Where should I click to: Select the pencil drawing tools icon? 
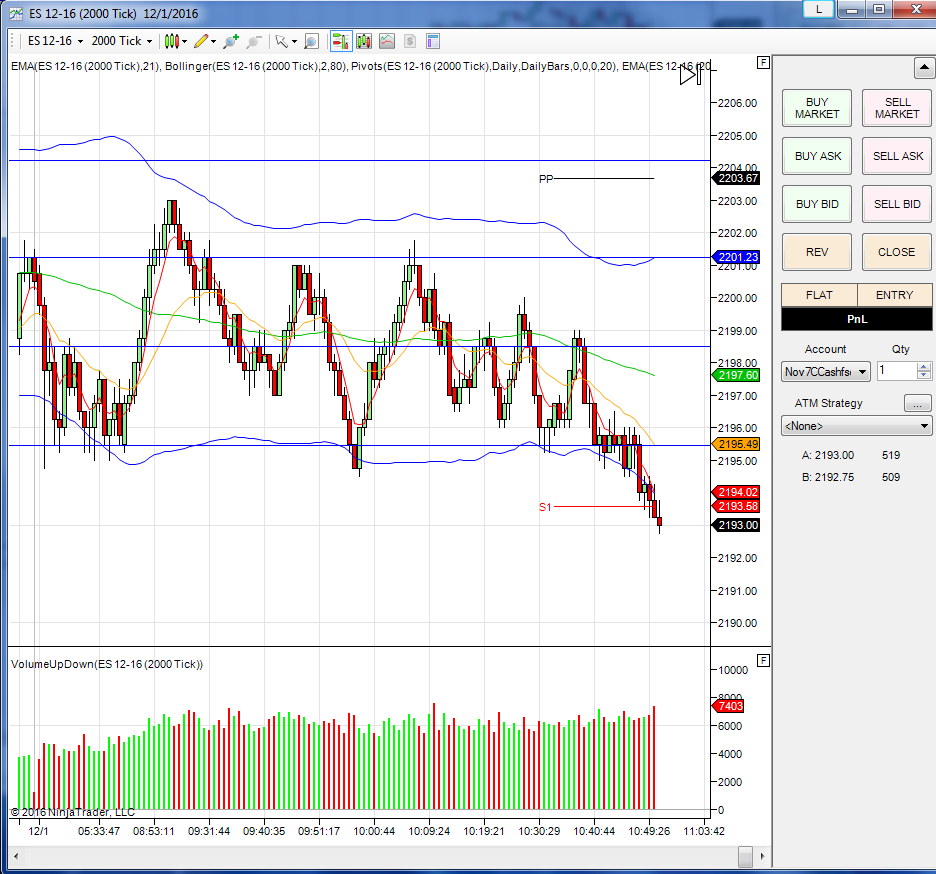point(201,41)
